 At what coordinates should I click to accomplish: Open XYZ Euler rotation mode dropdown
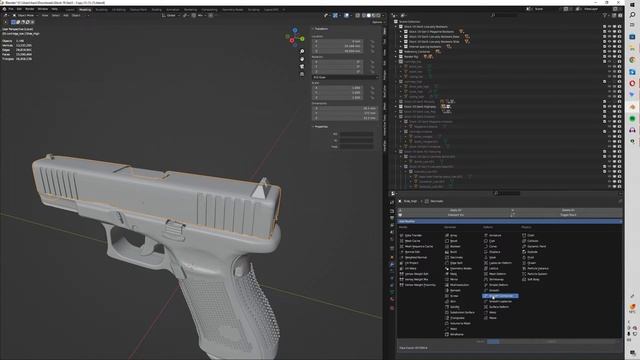pos(345,77)
